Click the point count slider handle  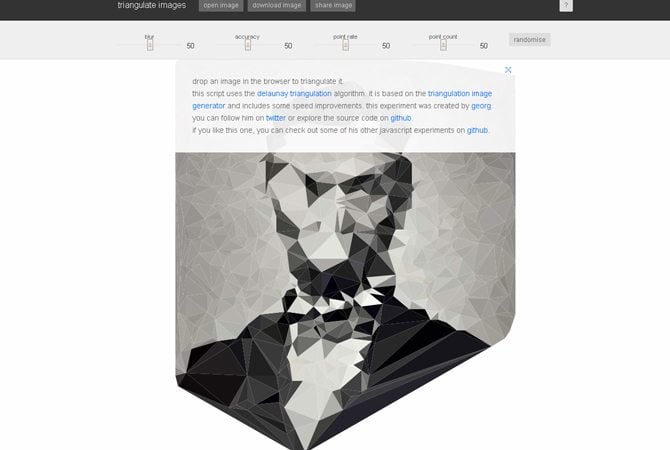[x=444, y=45]
